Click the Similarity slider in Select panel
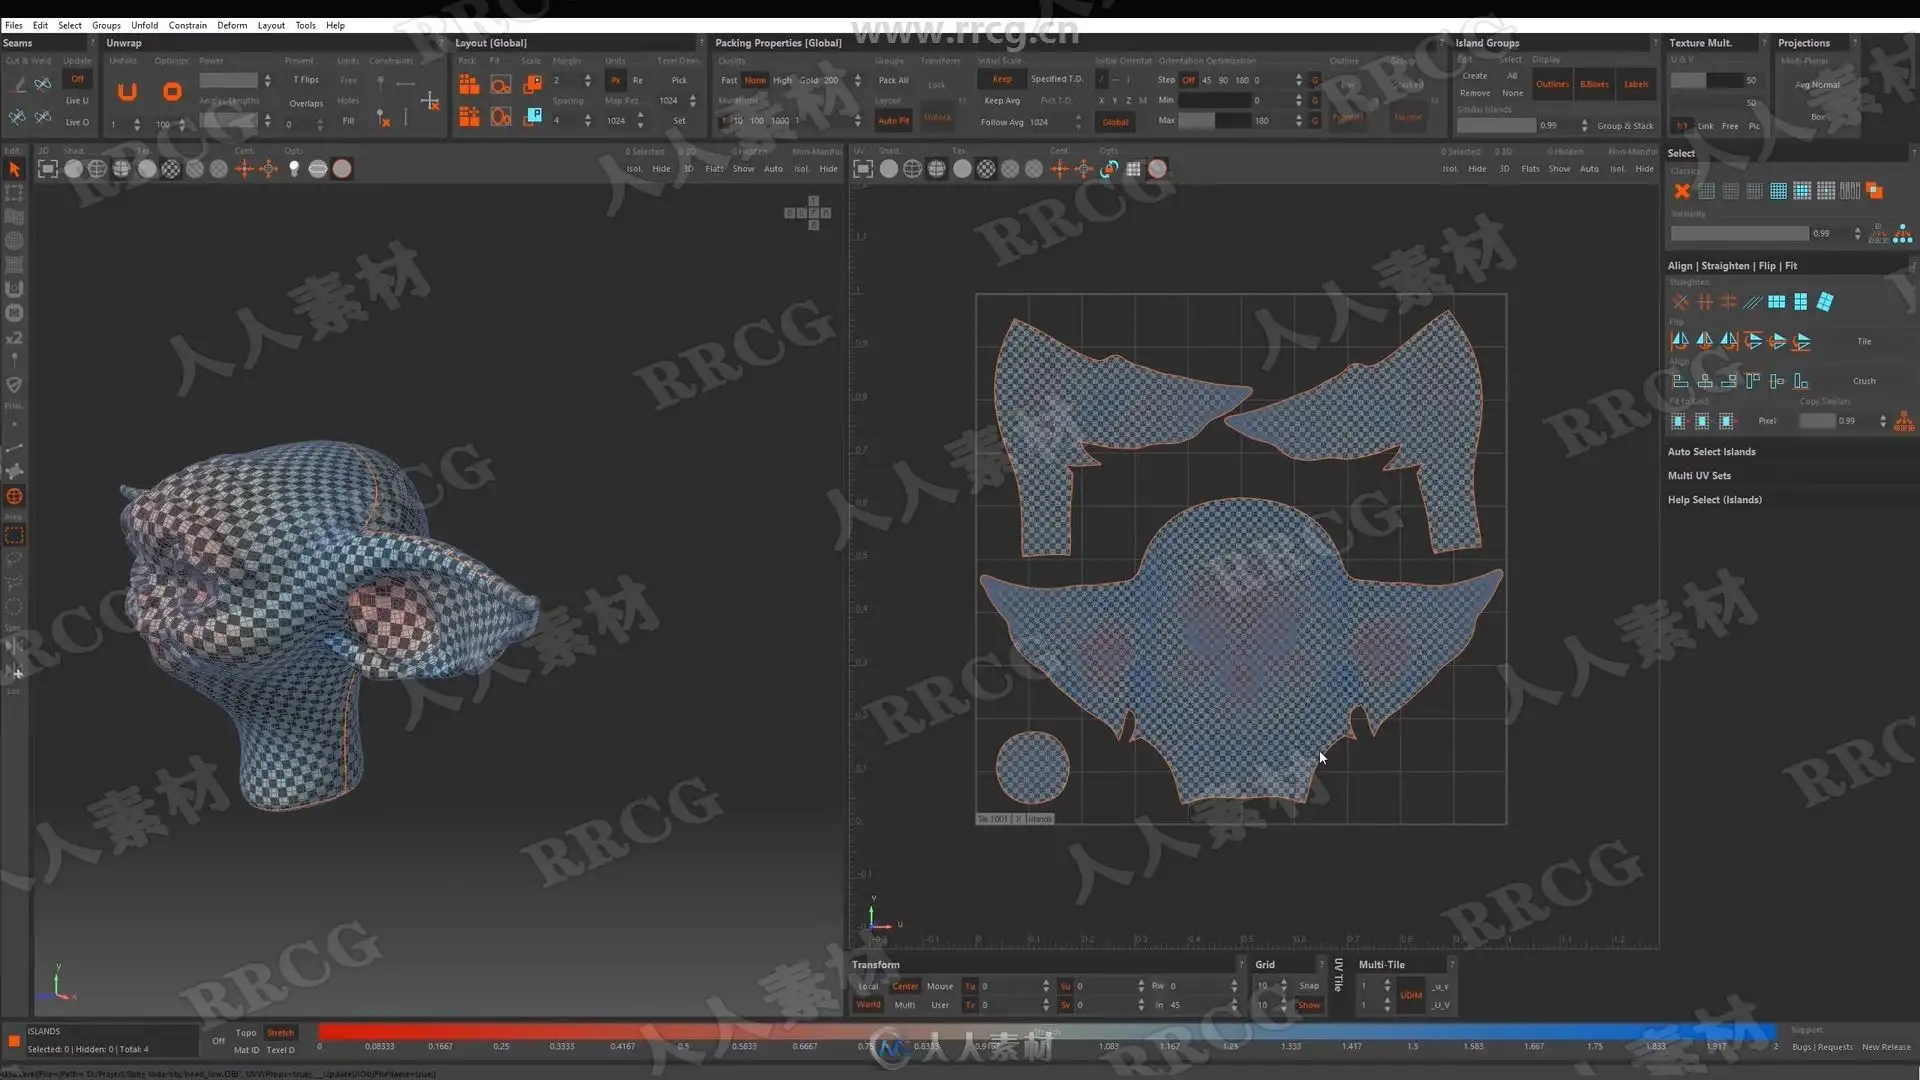 coord(1739,234)
